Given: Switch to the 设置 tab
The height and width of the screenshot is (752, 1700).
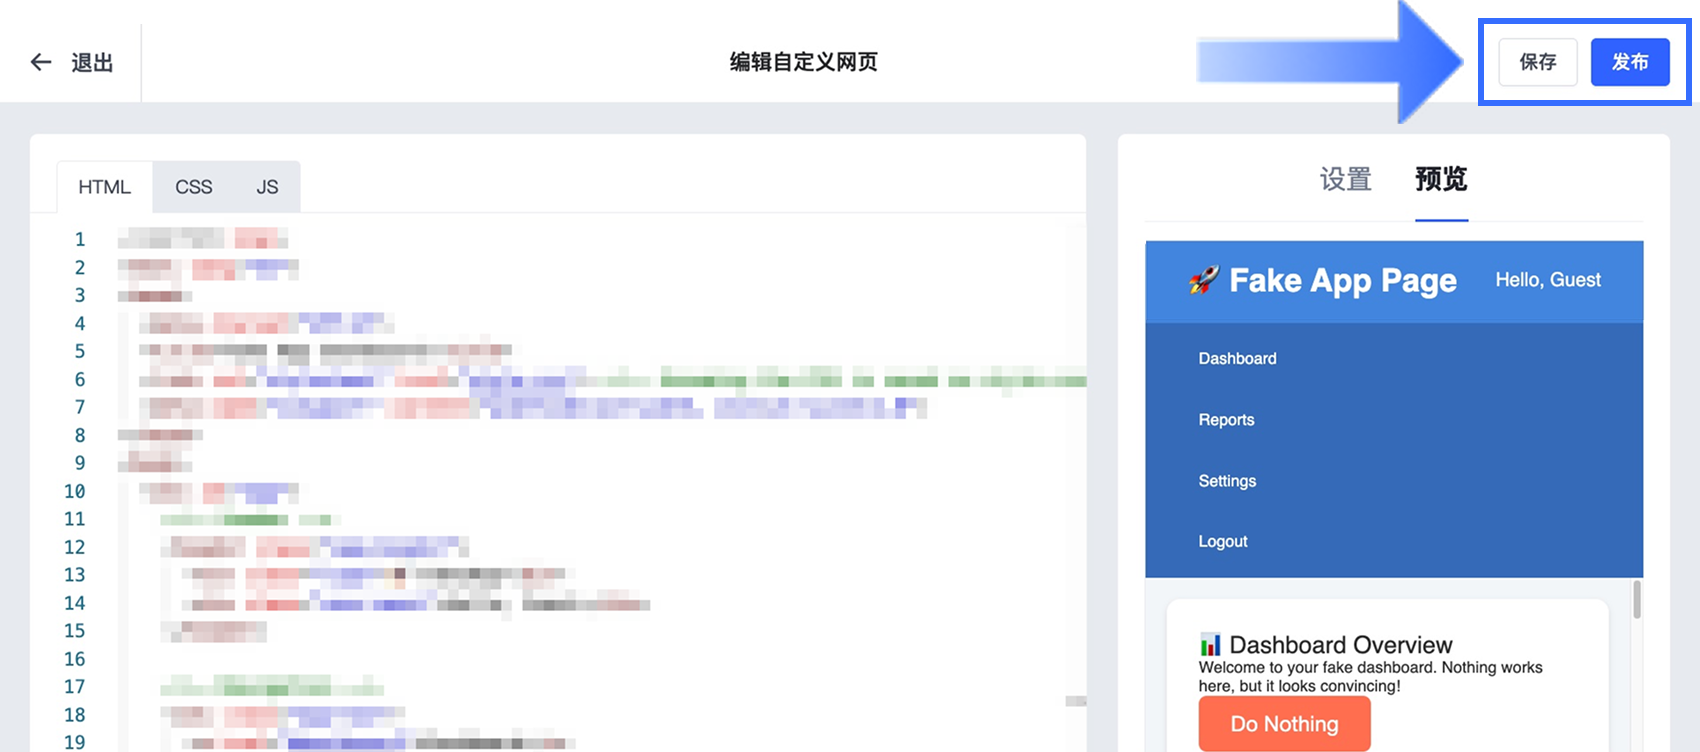Looking at the screenshot, I should 1345,179.
